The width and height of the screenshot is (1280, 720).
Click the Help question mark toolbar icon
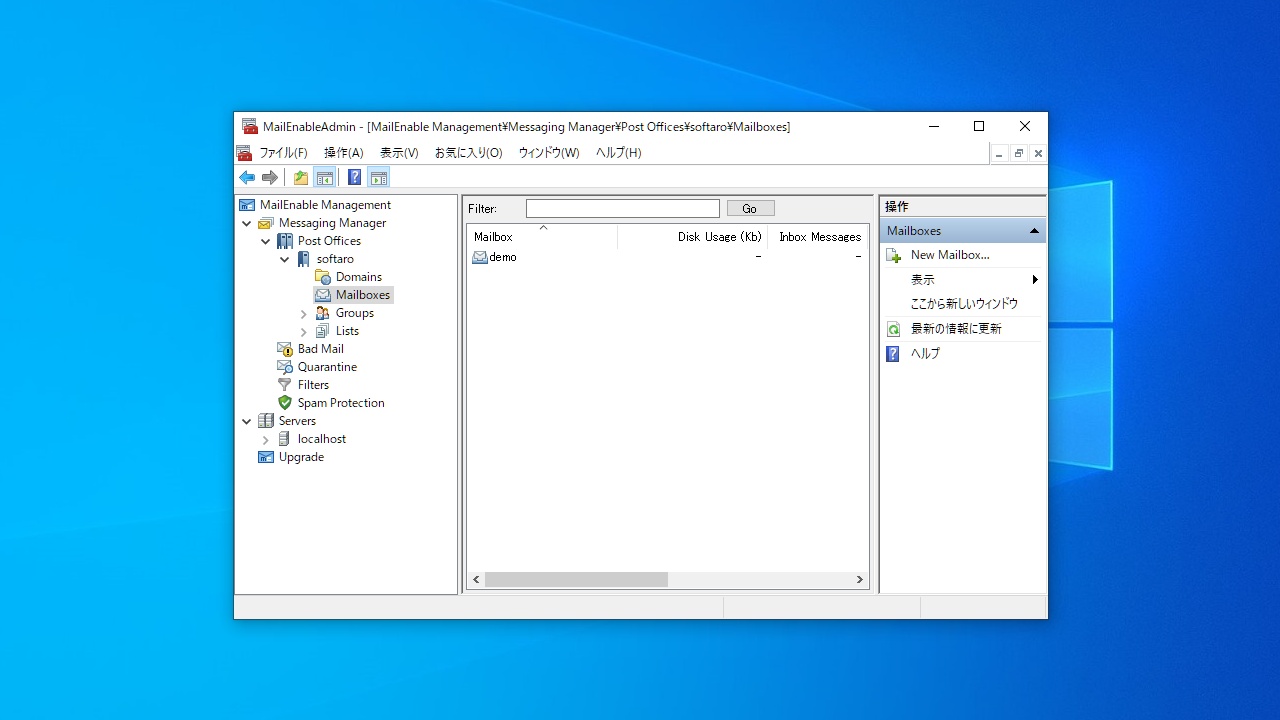coord(354,178)
